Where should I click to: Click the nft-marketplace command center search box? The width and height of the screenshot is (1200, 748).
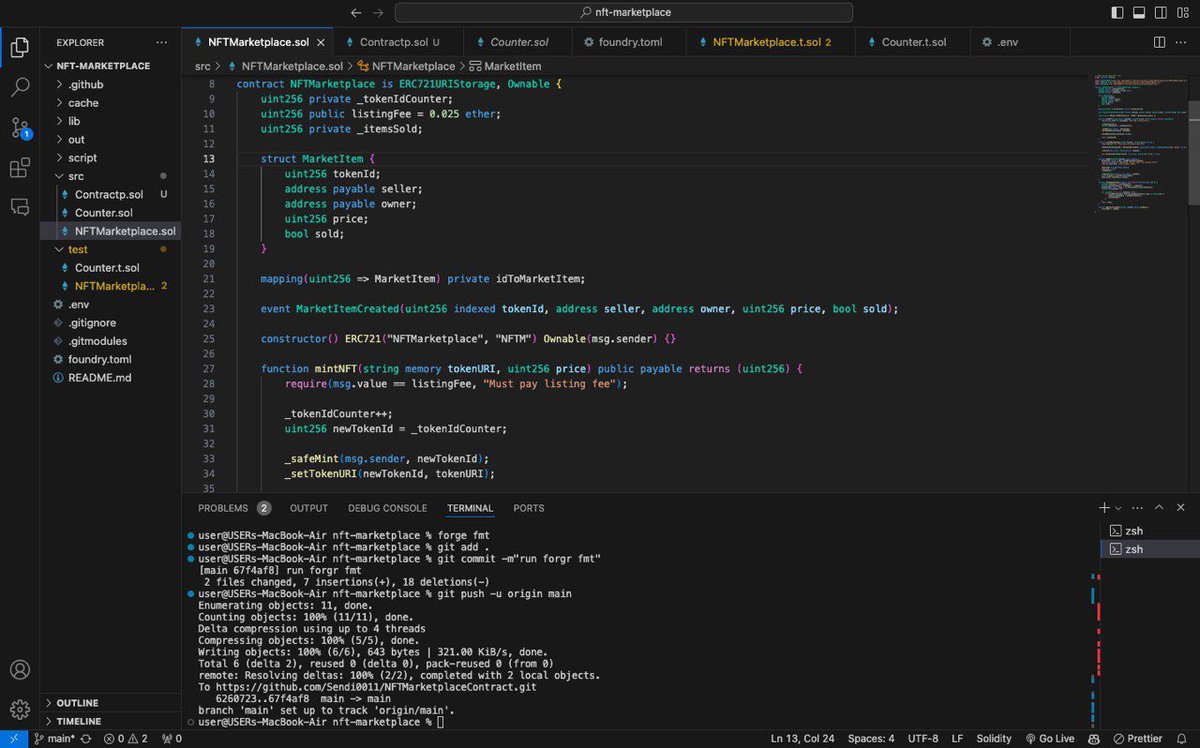(624, 12)
